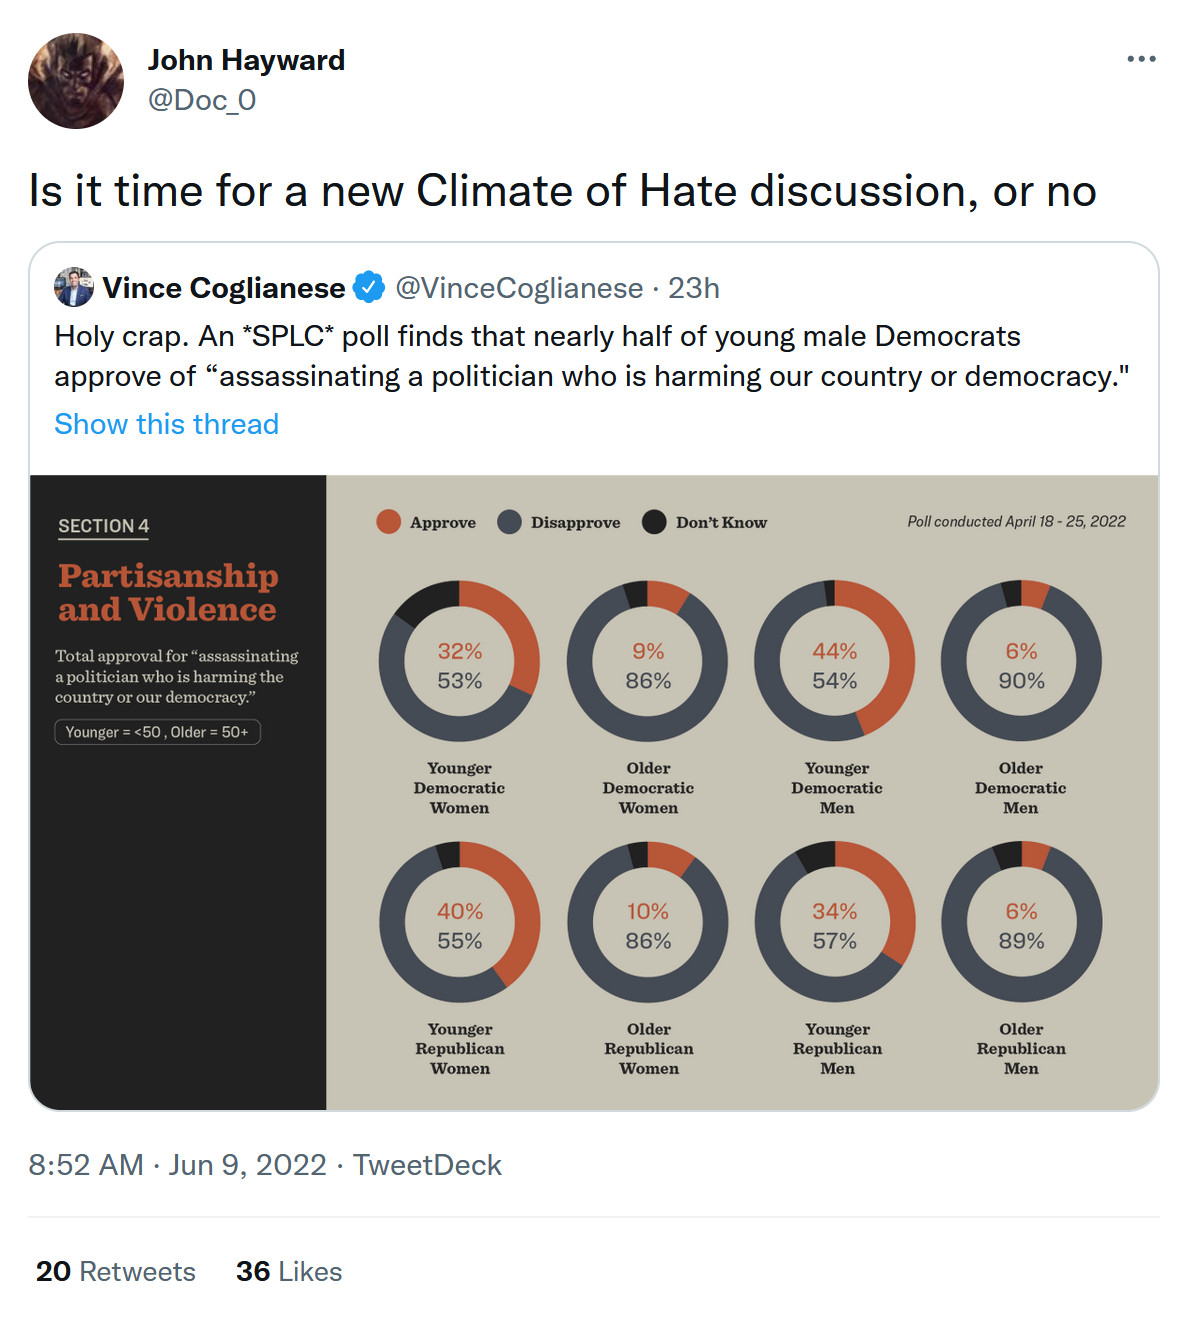Click John Hayward's profile avatar

(x=76, y=81)
